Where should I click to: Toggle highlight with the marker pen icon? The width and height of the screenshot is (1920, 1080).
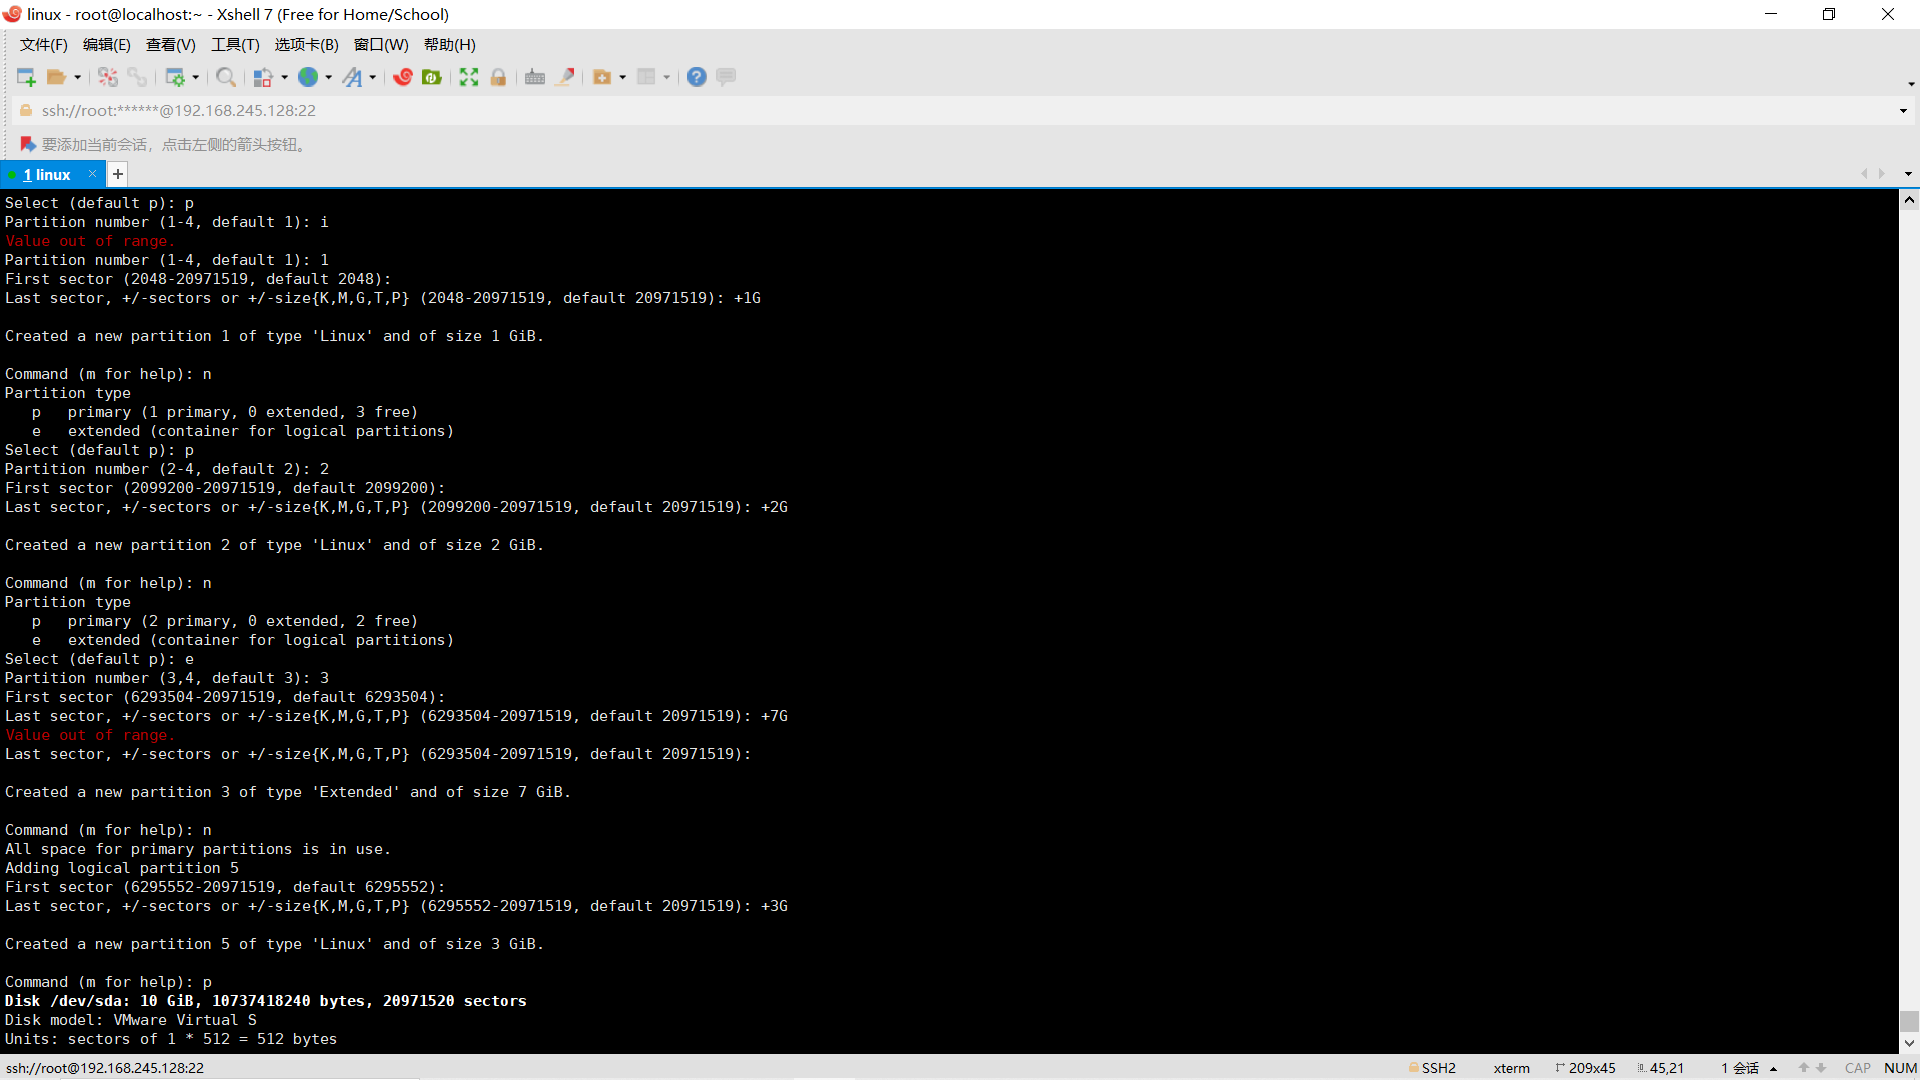[x=565, y=77]
